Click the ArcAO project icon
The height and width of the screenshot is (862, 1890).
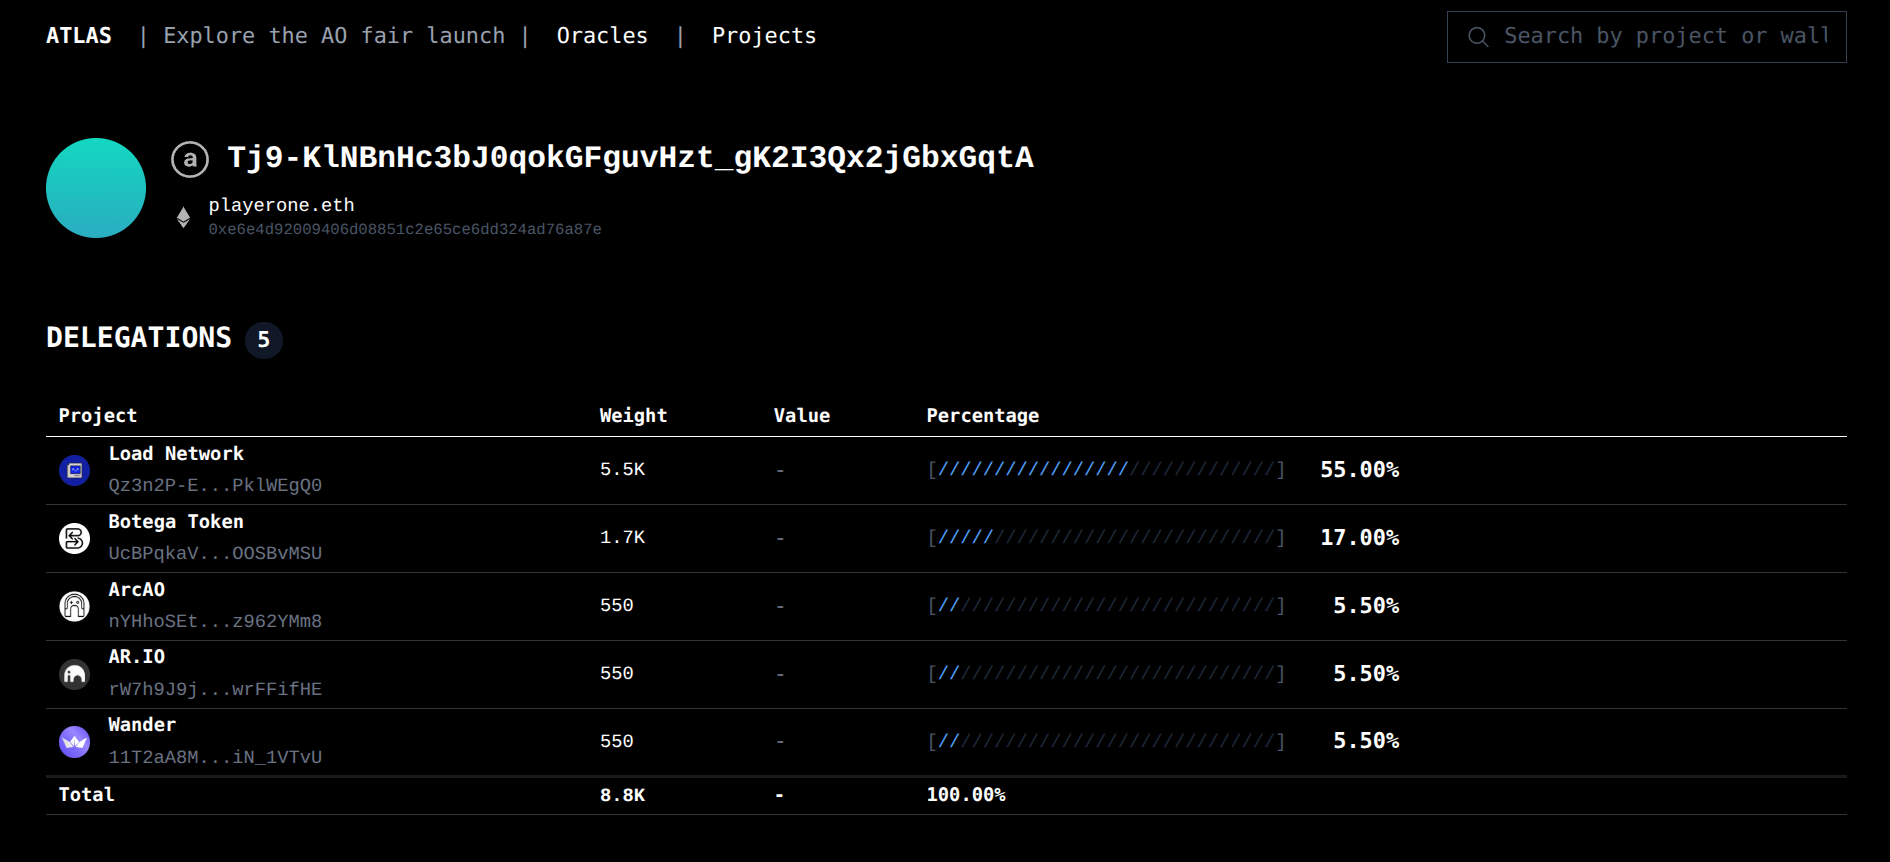[x=75, y=606]
